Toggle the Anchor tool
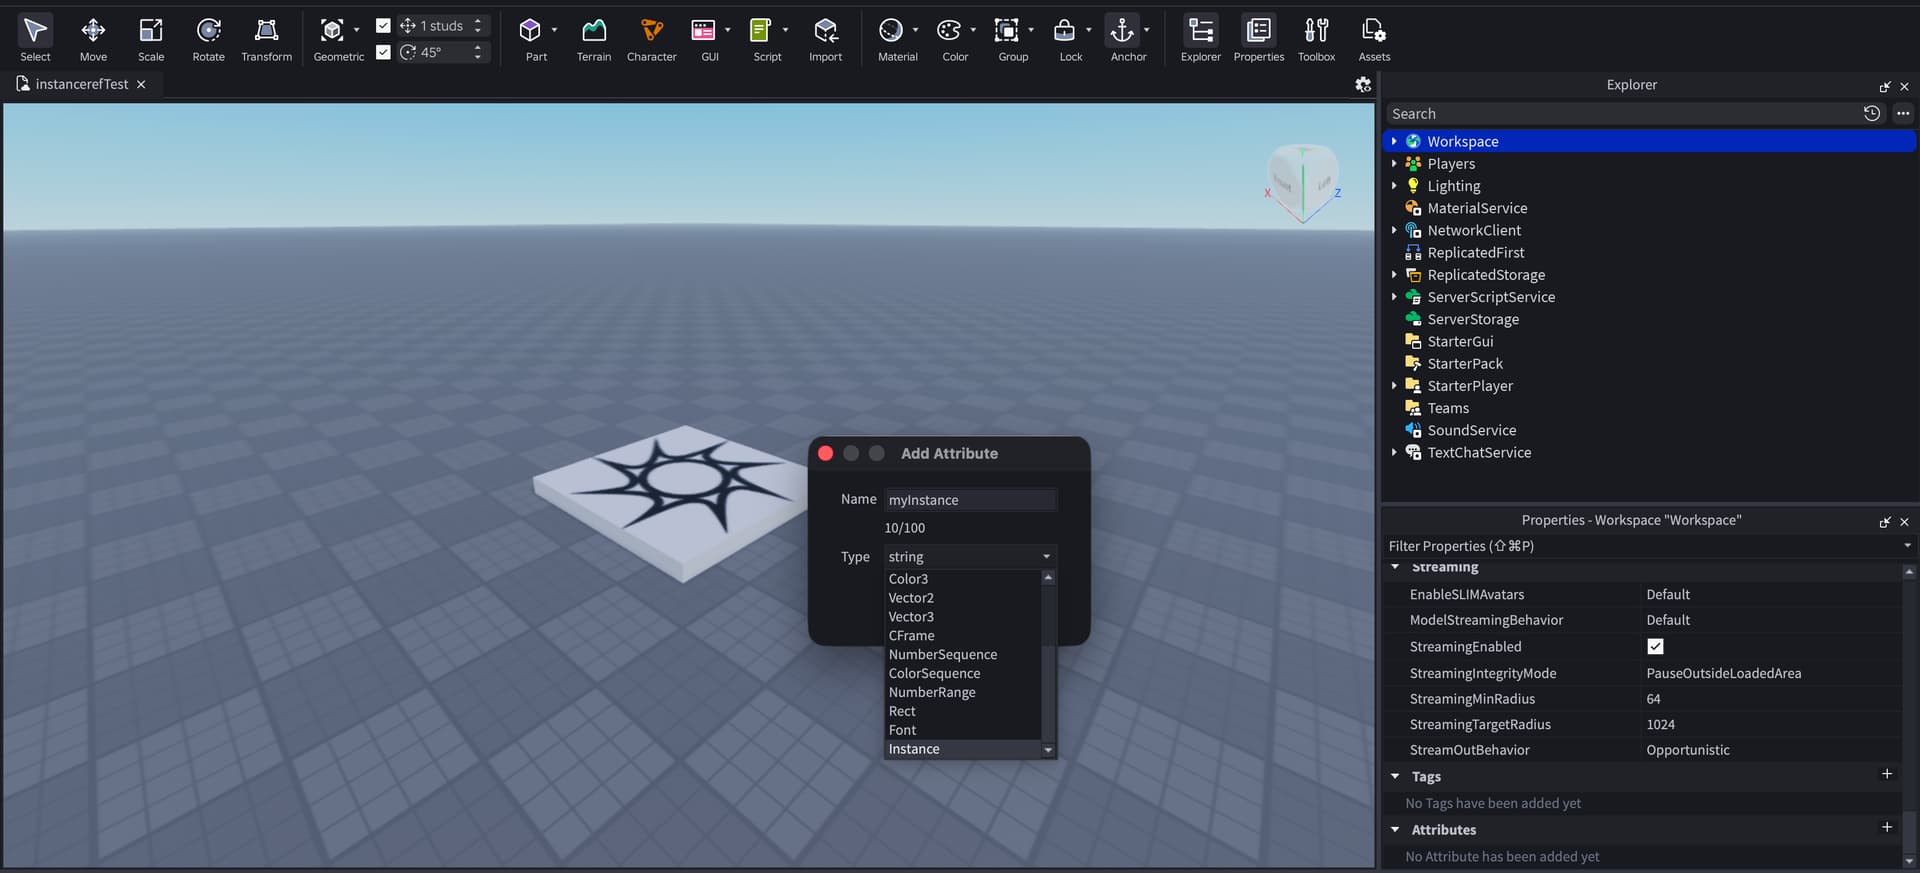Image resolution: width=1920 pixels, height=873 pixels. 1122,31
